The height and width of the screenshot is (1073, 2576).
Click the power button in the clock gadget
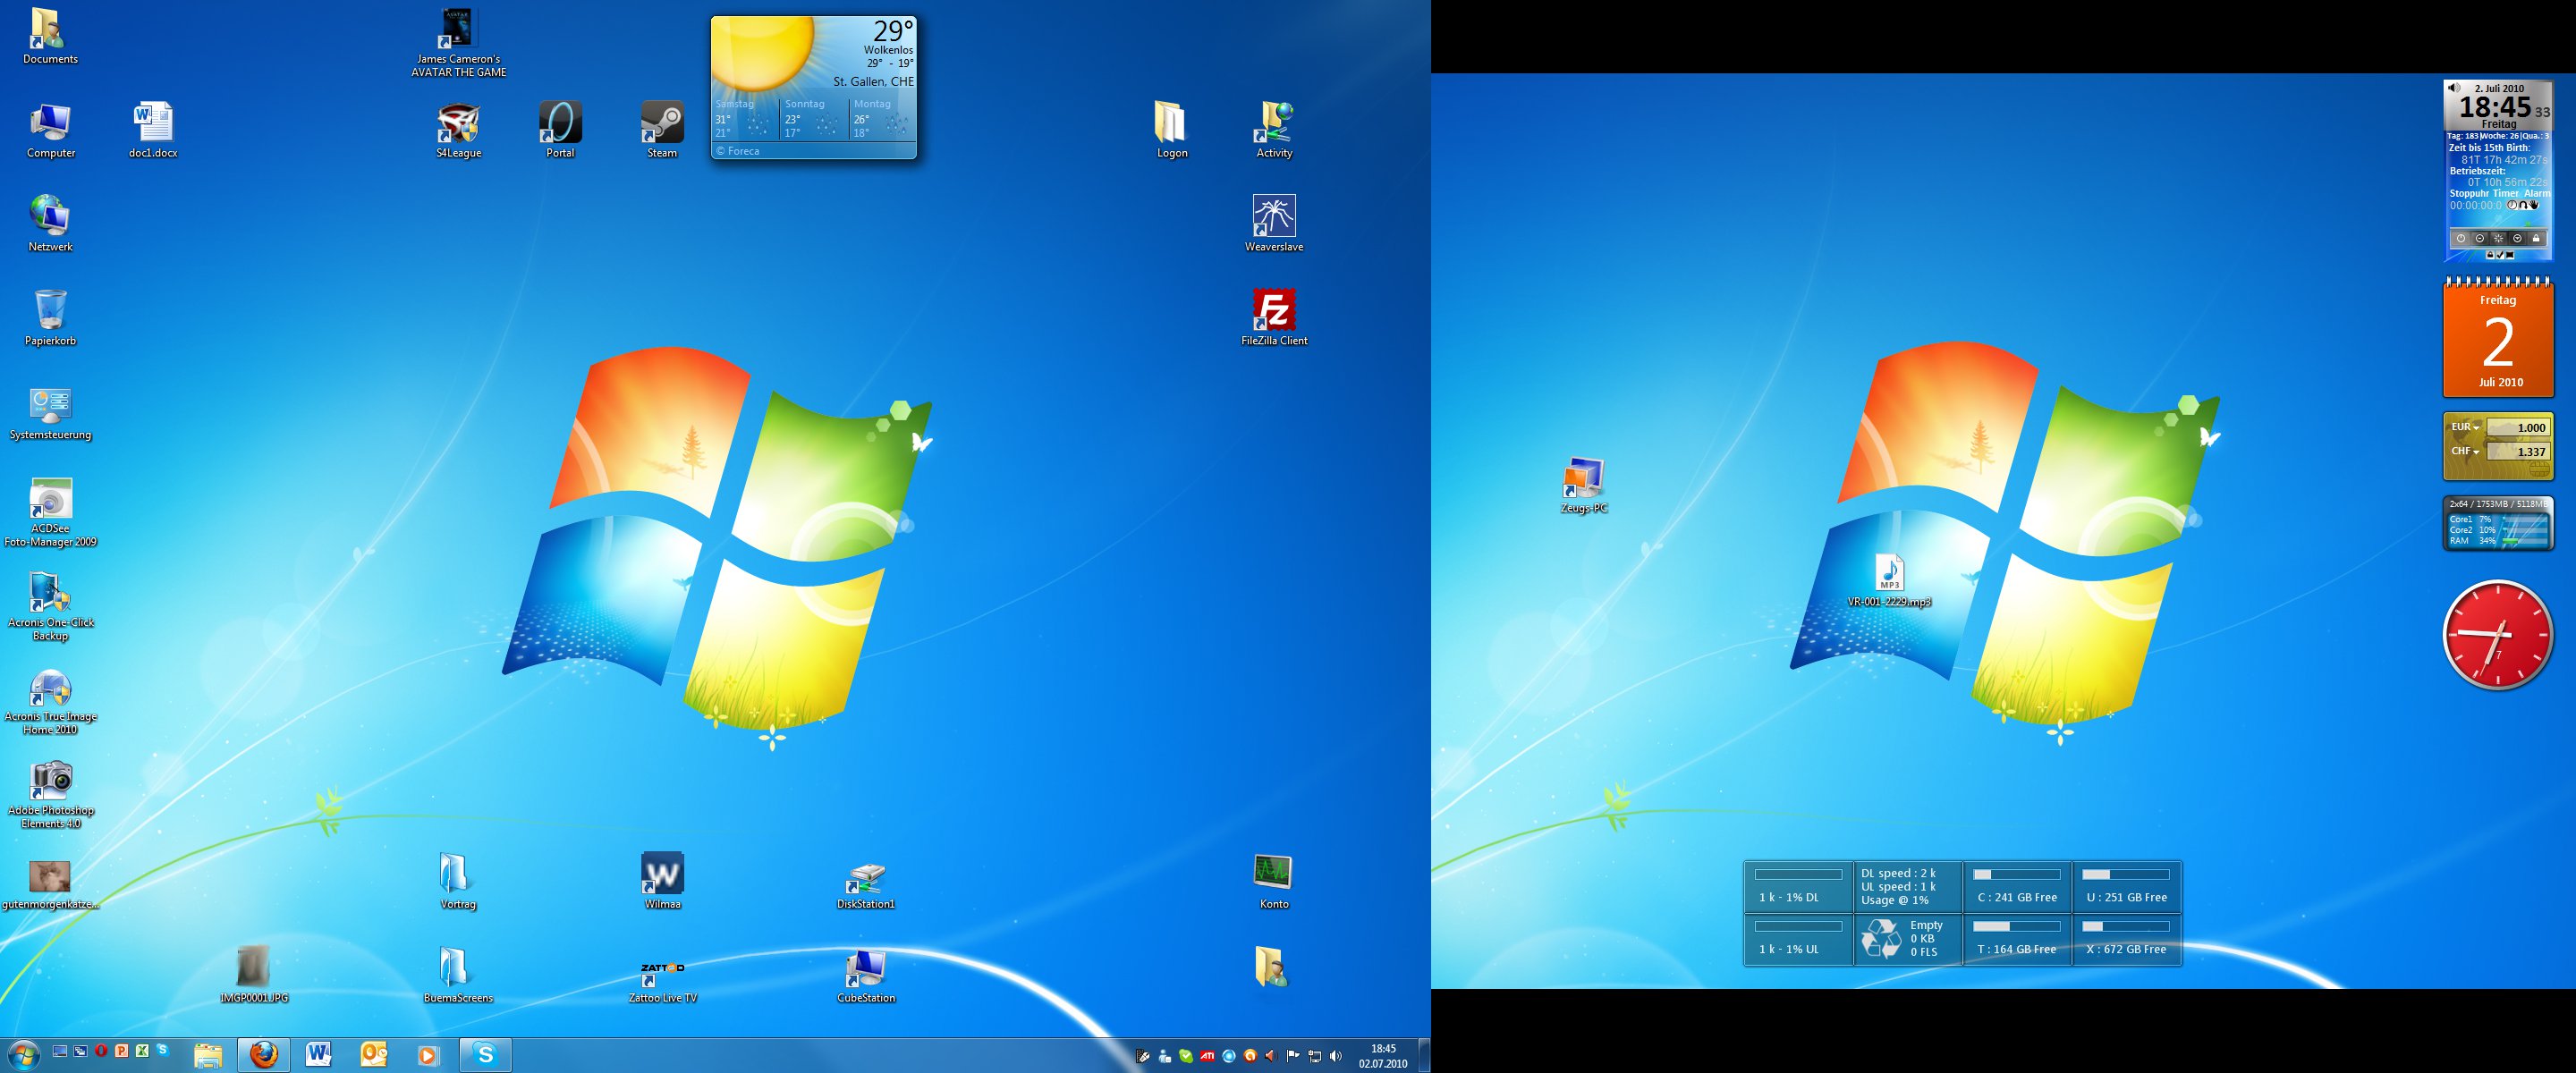point(2461,238)
